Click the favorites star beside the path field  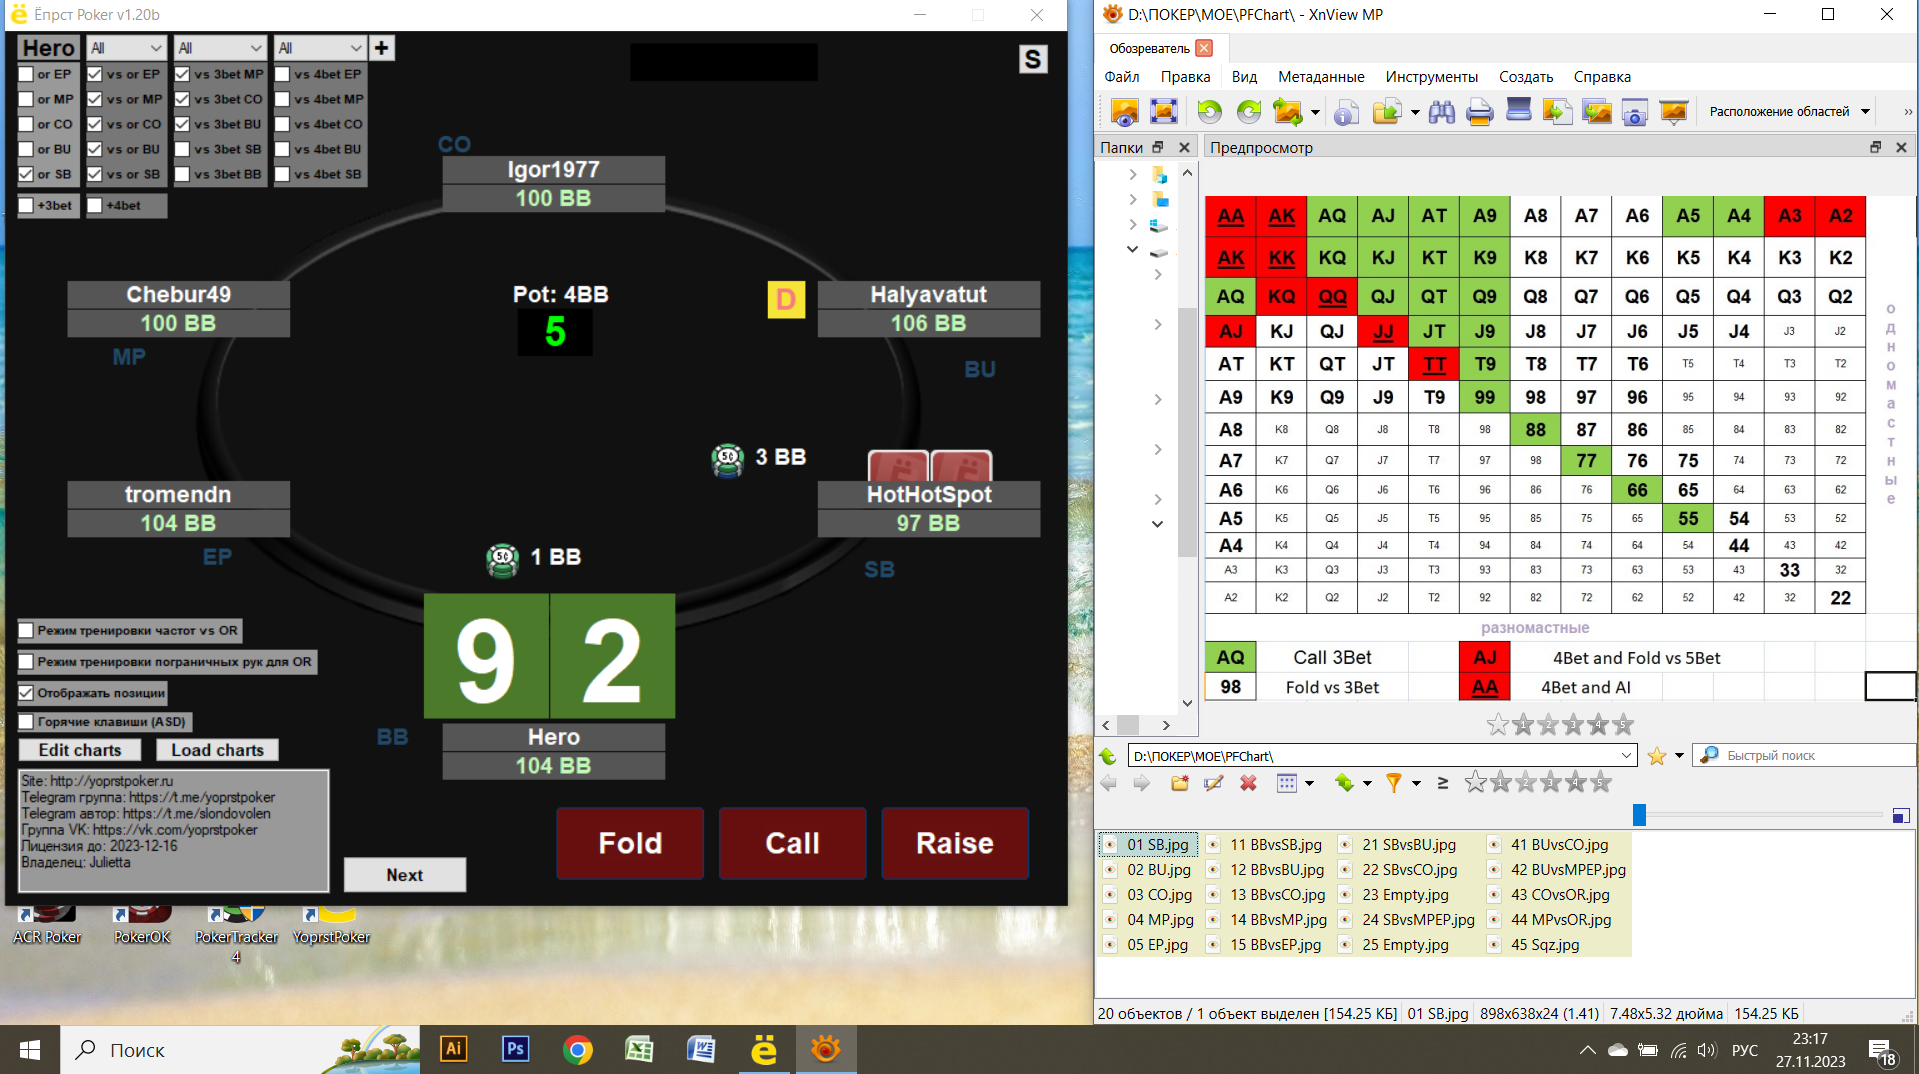pyautogui.click(x=1657, y=756)
